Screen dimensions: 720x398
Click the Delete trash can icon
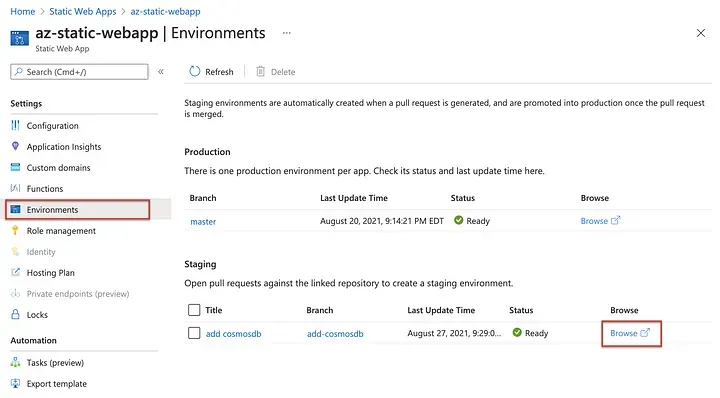pyautogui.click(x=260, y=71)
